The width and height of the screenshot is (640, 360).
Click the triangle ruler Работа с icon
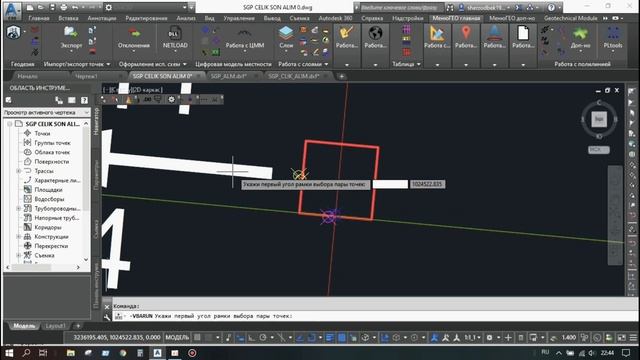click(437, 33)
